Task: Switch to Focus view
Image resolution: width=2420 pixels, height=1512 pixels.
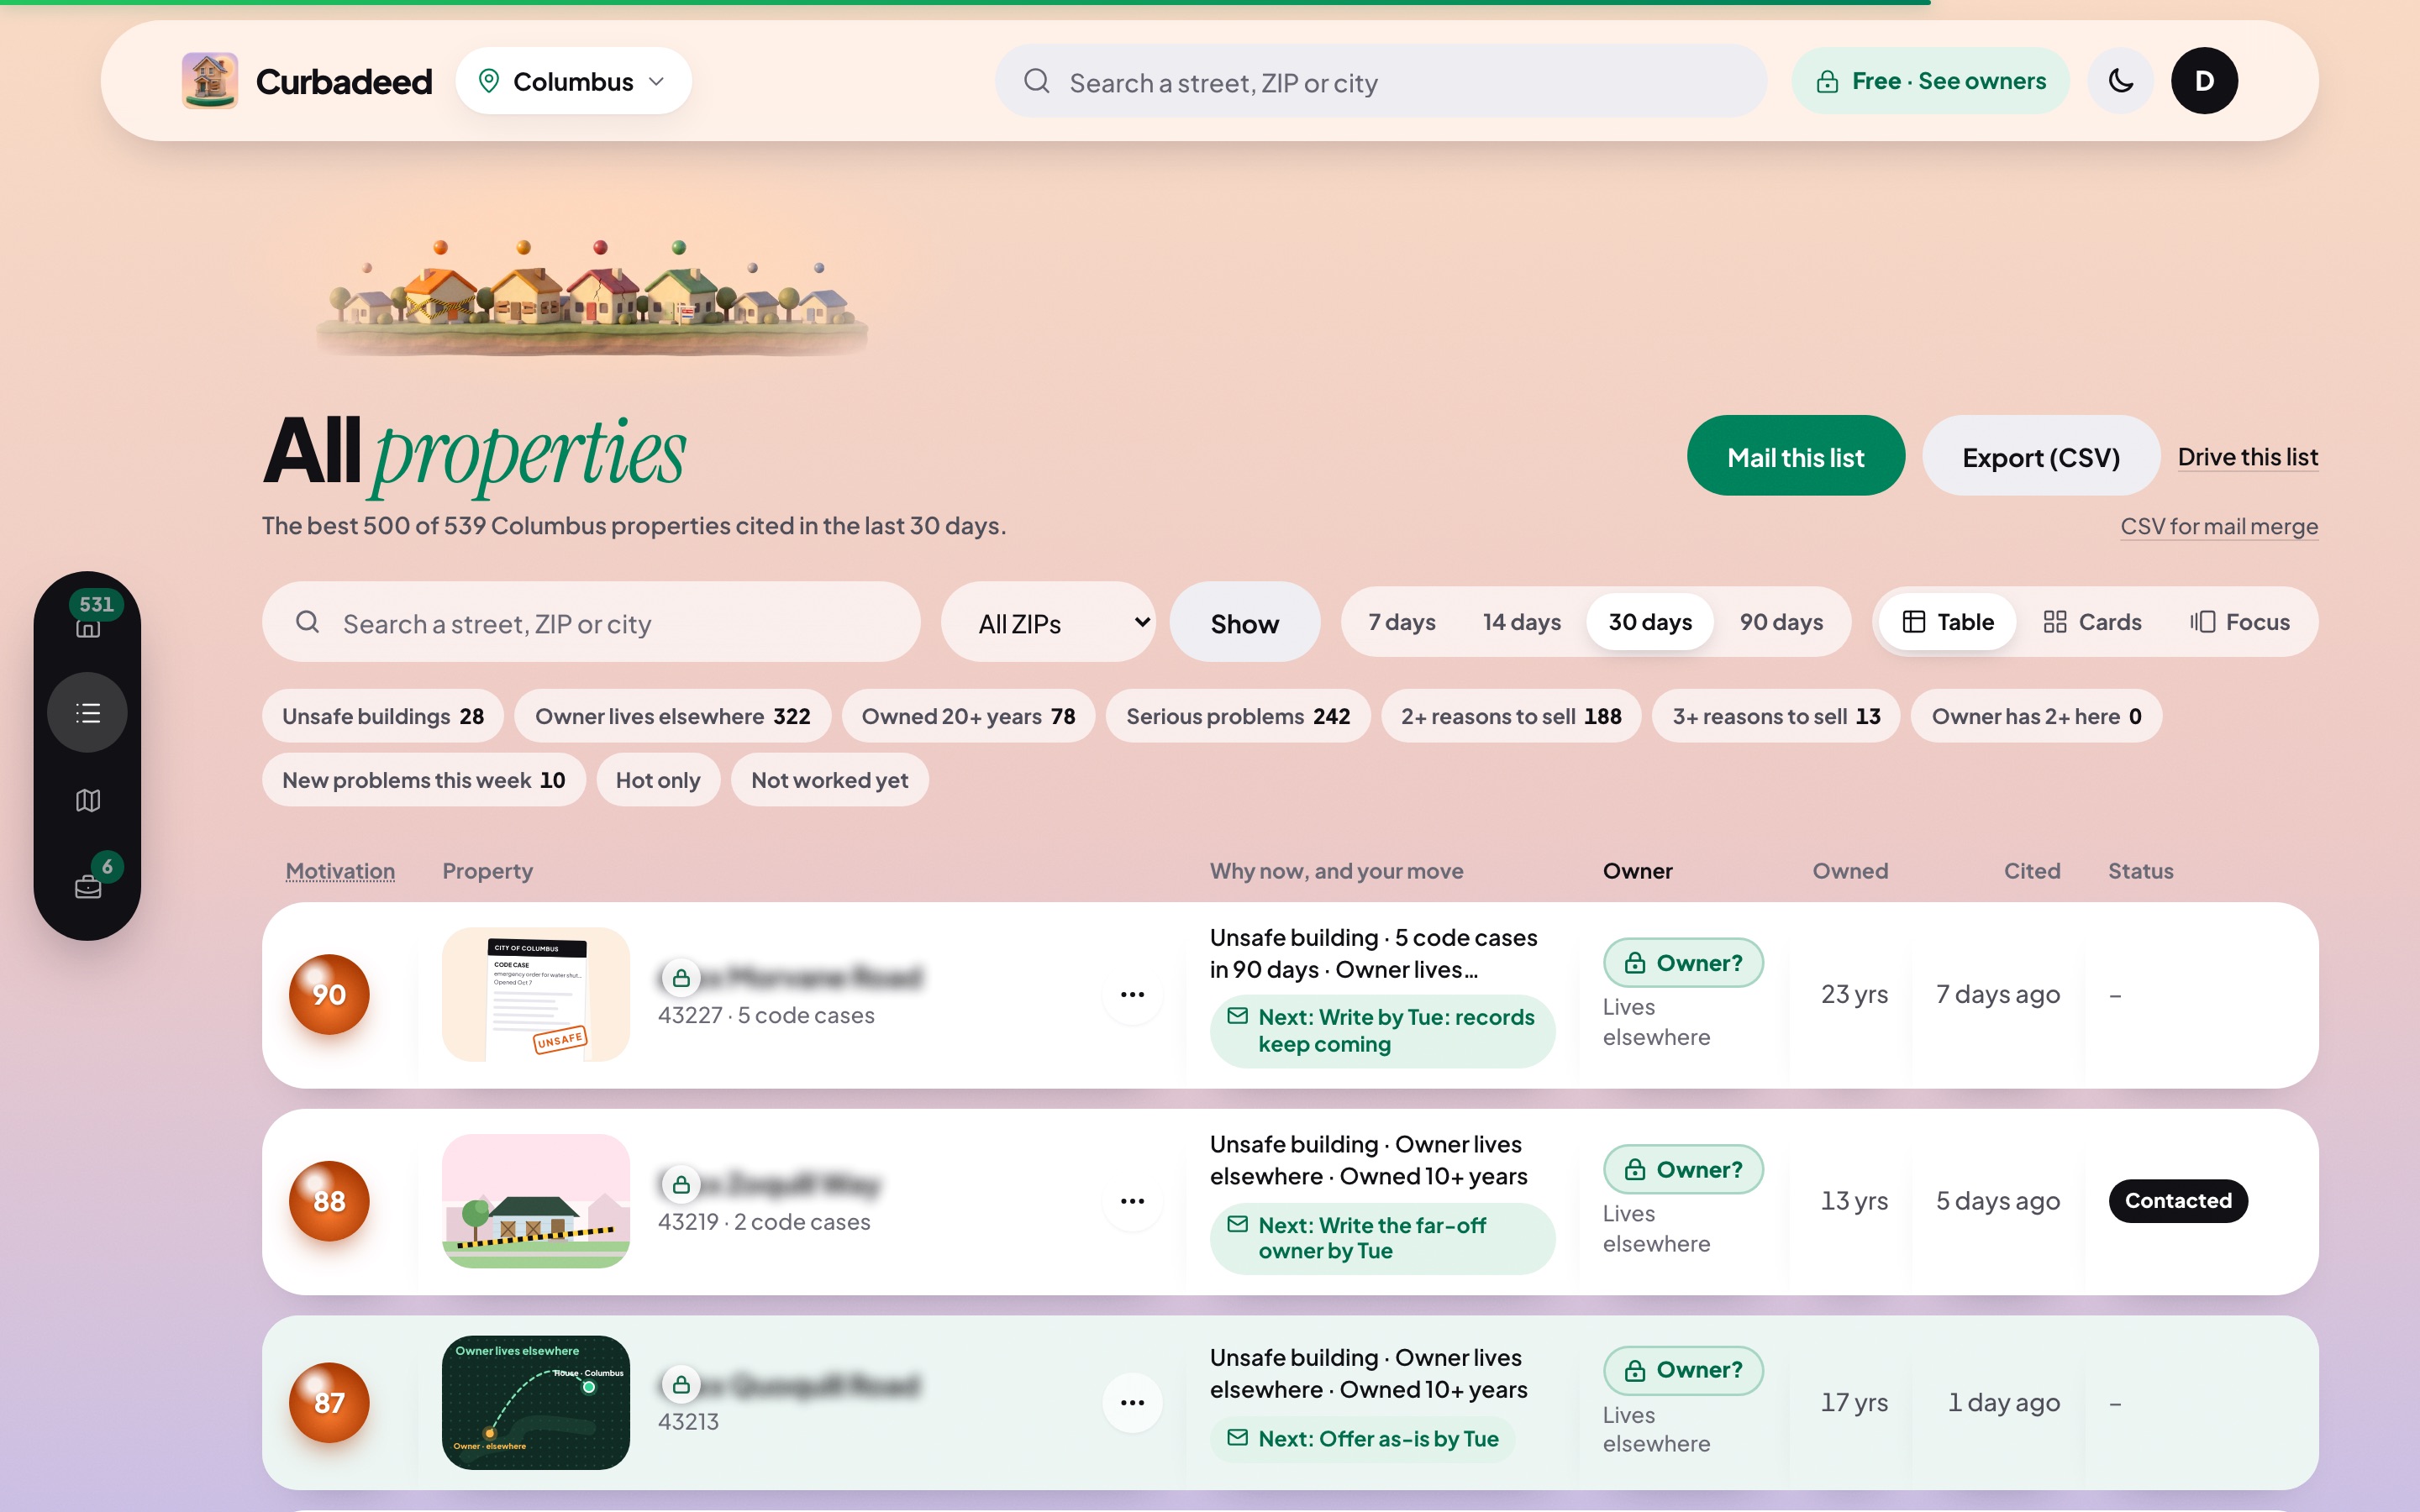Action: coord(2240,622)
